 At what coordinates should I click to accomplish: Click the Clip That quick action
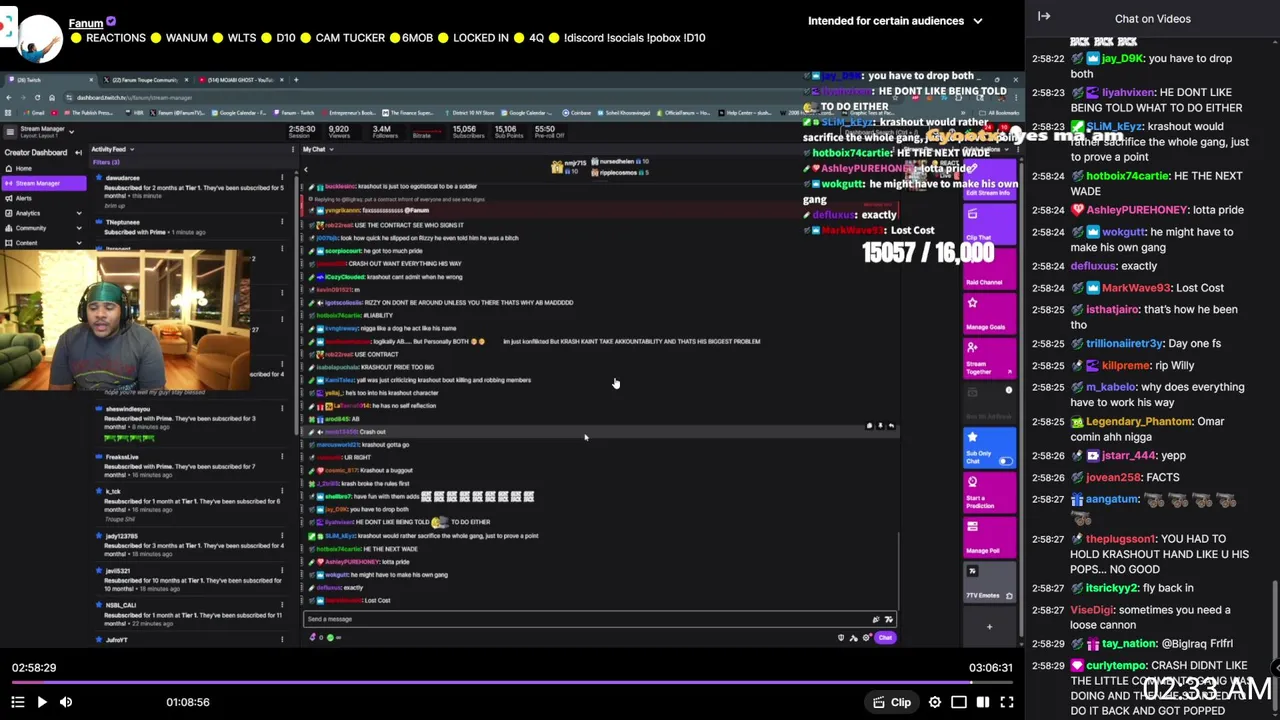click(x=988, y=225)
